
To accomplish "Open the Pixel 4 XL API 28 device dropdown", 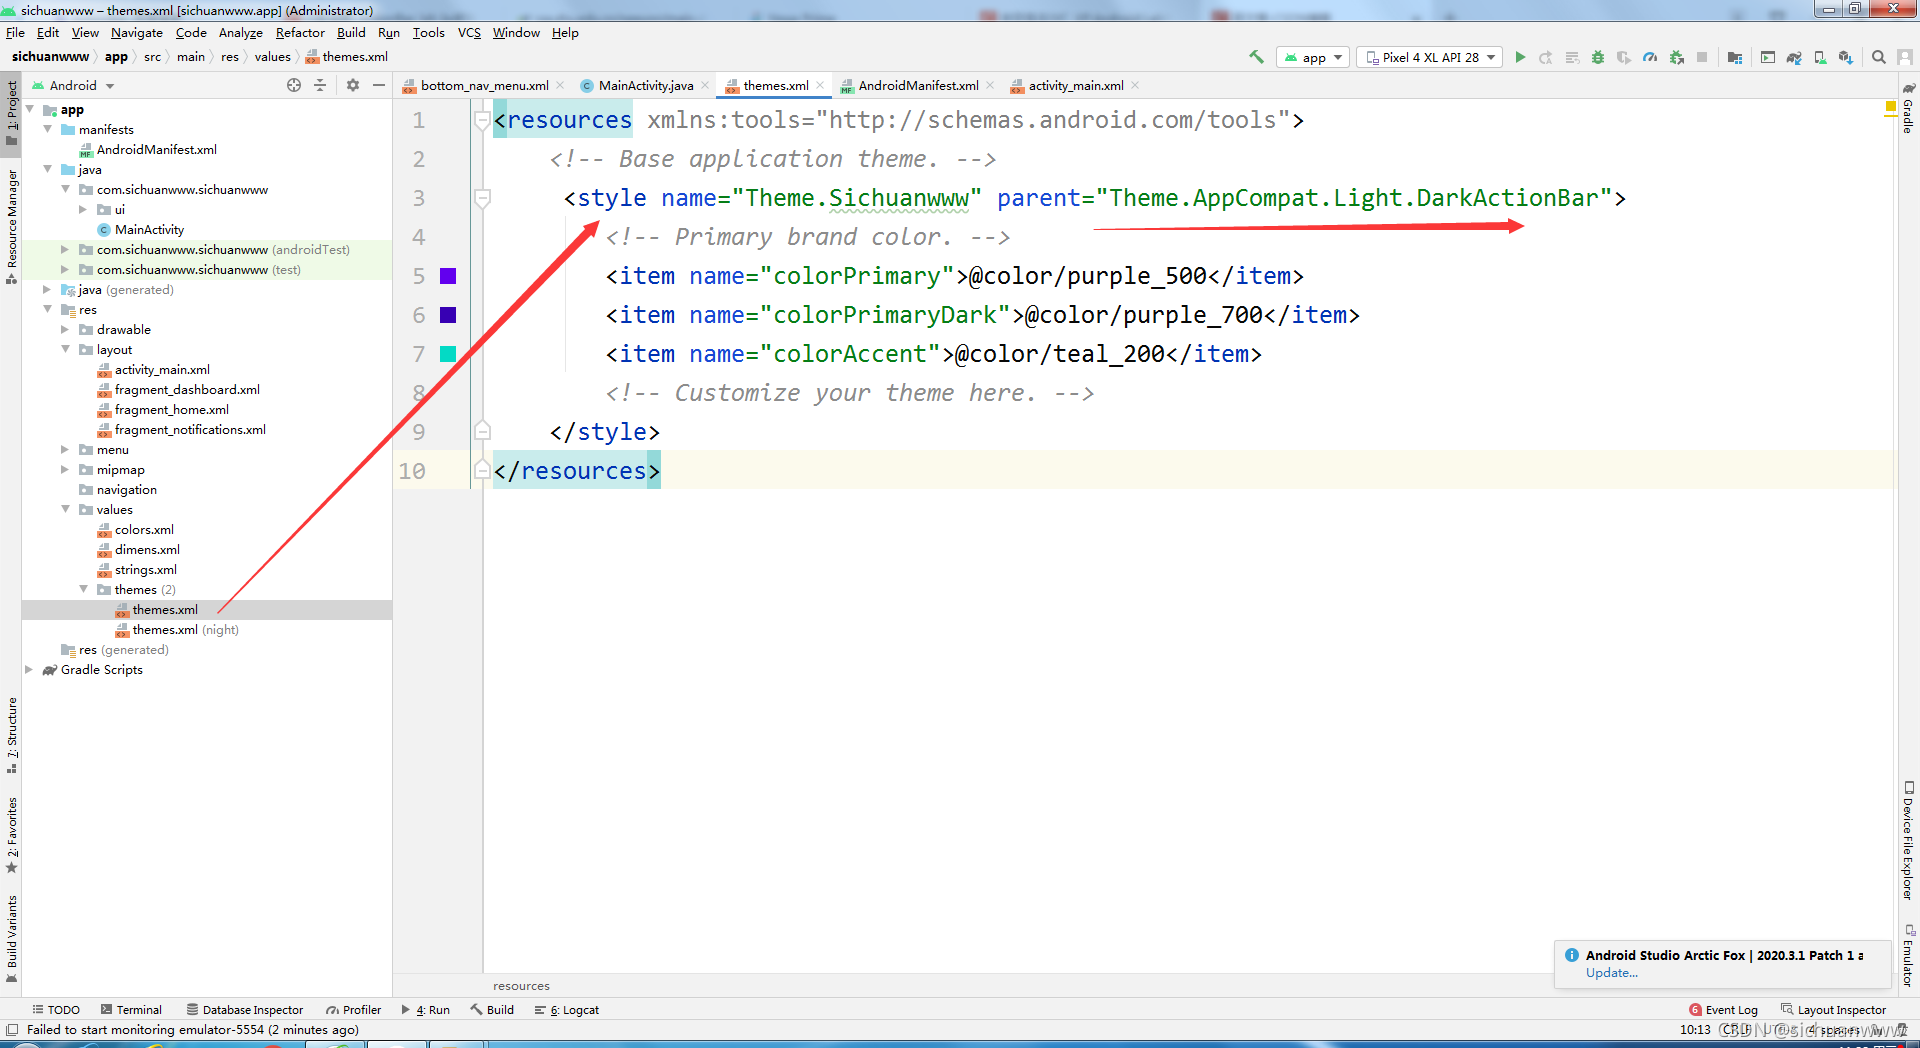I will (1428, 57).
